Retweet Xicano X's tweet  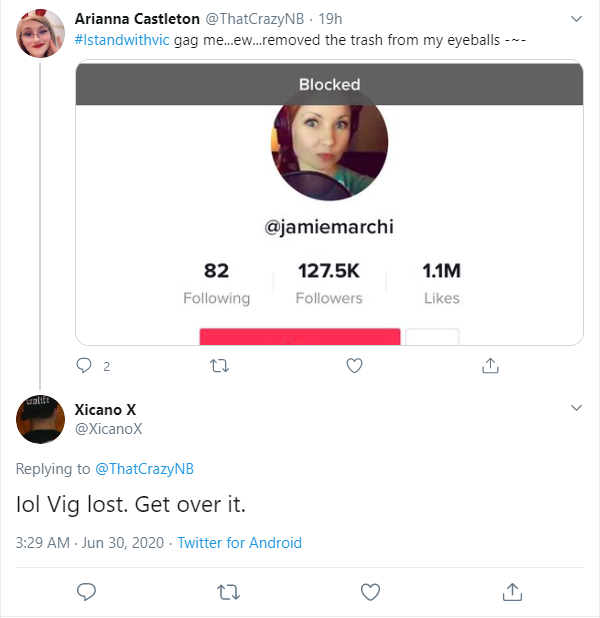coord(229,592)
